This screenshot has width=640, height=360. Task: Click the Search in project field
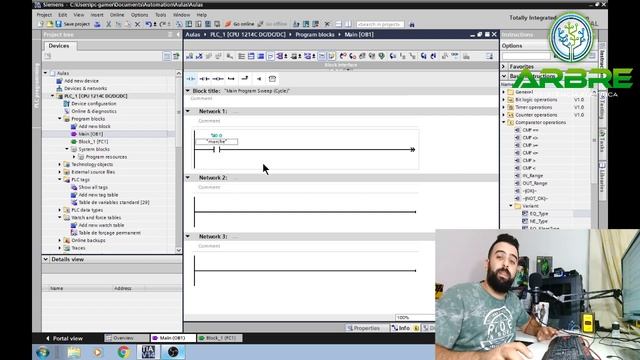coord(380,24)
